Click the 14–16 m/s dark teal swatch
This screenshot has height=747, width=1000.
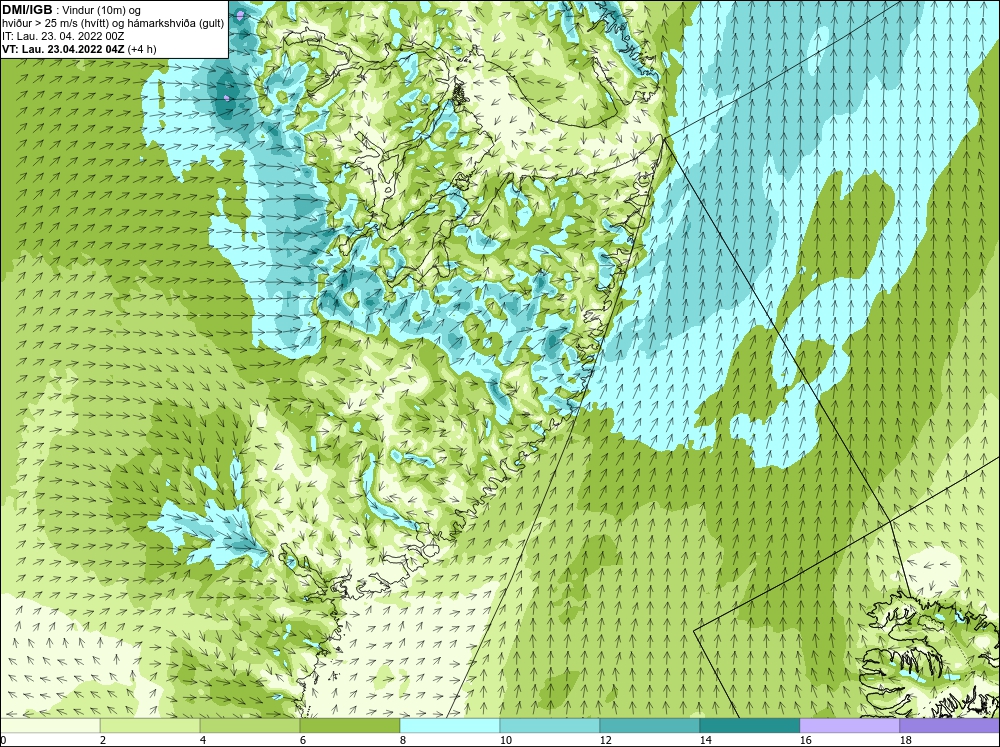click(749, 726)
